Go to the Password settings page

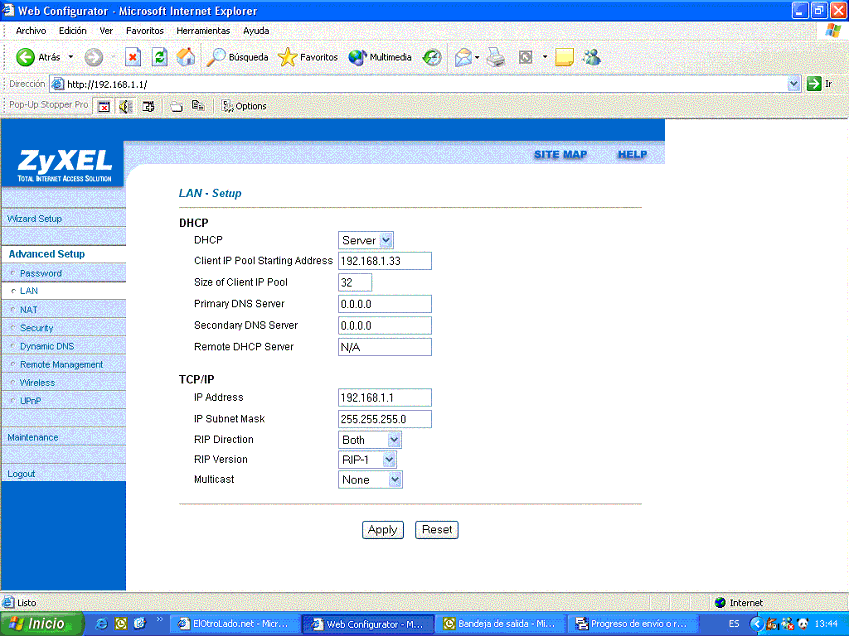pos(41,274)
